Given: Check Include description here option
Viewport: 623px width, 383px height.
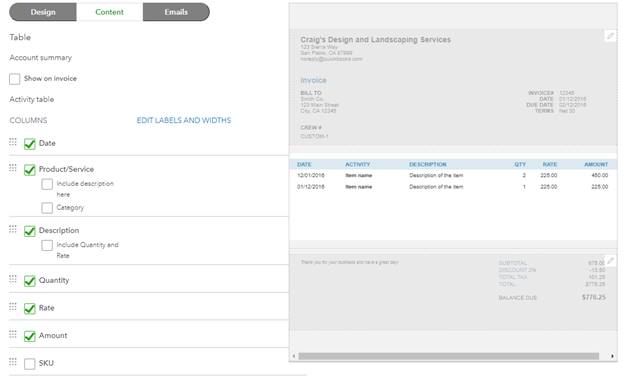Looking at the screenshot, I should 47,184.
